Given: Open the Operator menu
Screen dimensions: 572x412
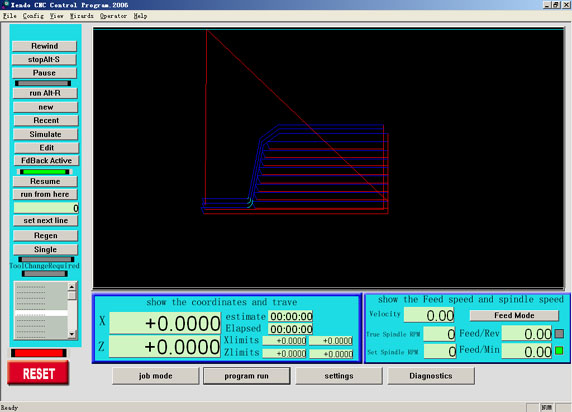Looking at the screenshot, I should coord(113,16).
